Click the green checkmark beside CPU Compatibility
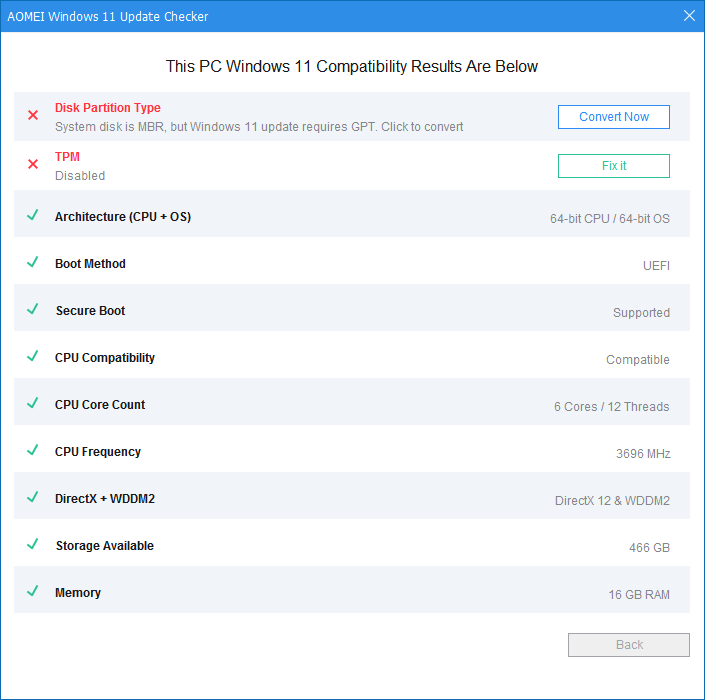Viewport: 705px width, 700px height. [32, 356]
